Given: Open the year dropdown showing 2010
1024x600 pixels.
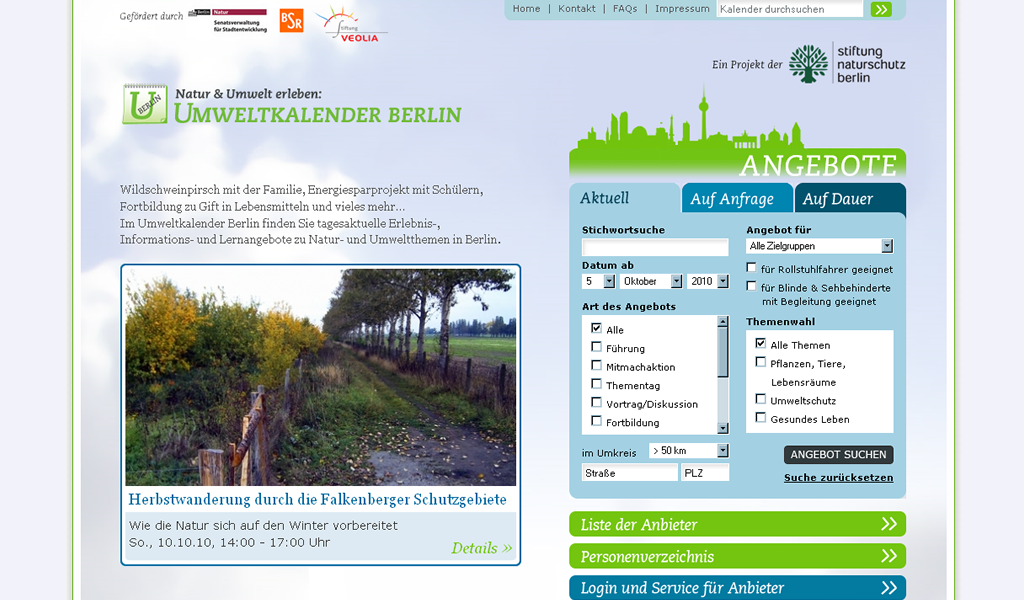Looking at the screenshot, I should tap(708, 281).
